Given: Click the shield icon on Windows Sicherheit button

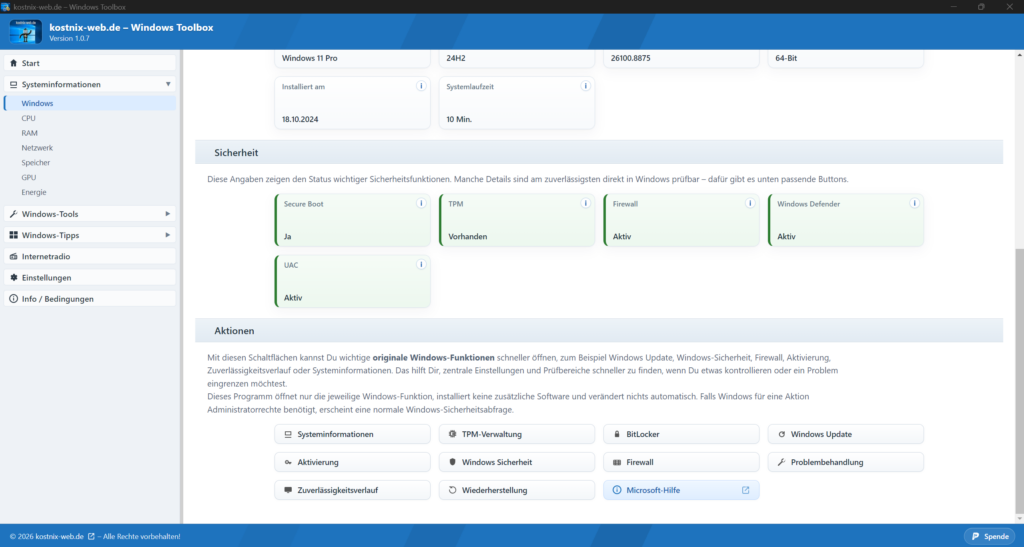Looking at the screenshot, I should (x=452, y=462).
